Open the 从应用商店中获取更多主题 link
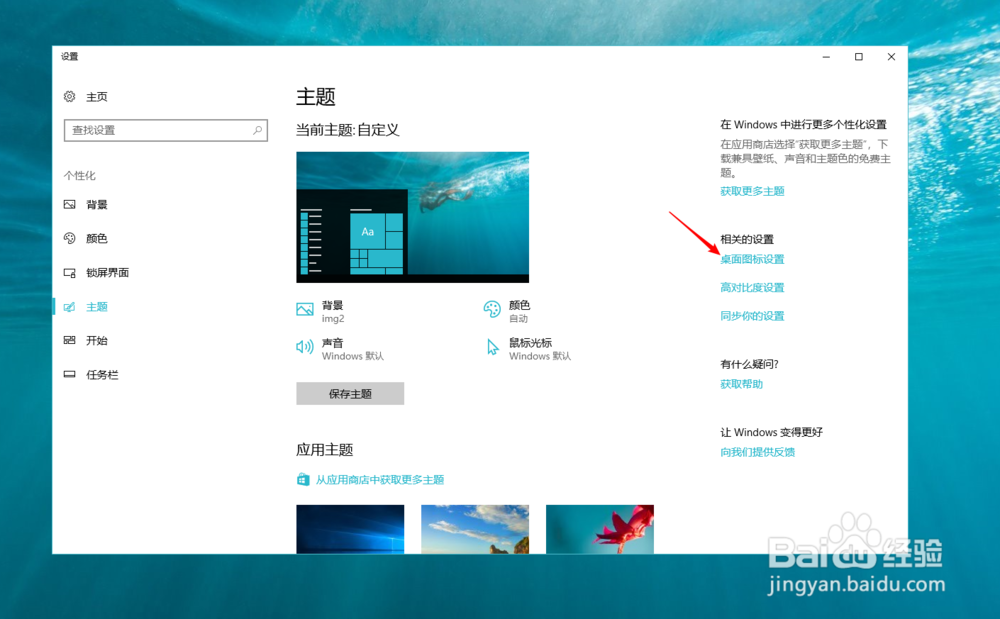 380,479
